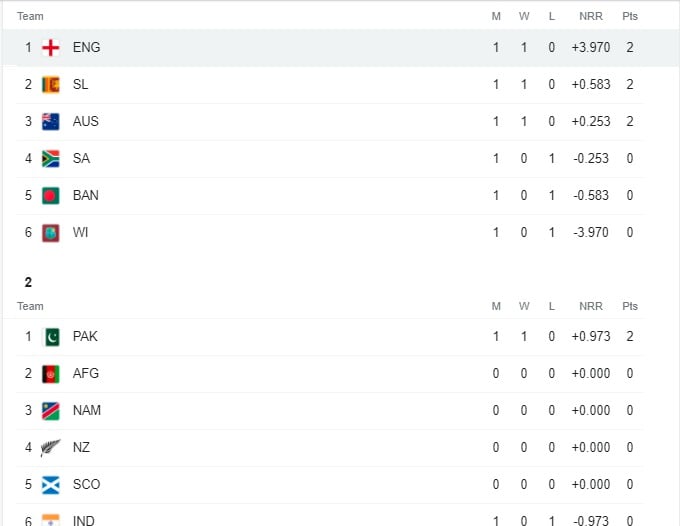The image size is (680, 526).
Task: Select the AFG team name
Action: [86, 374]
